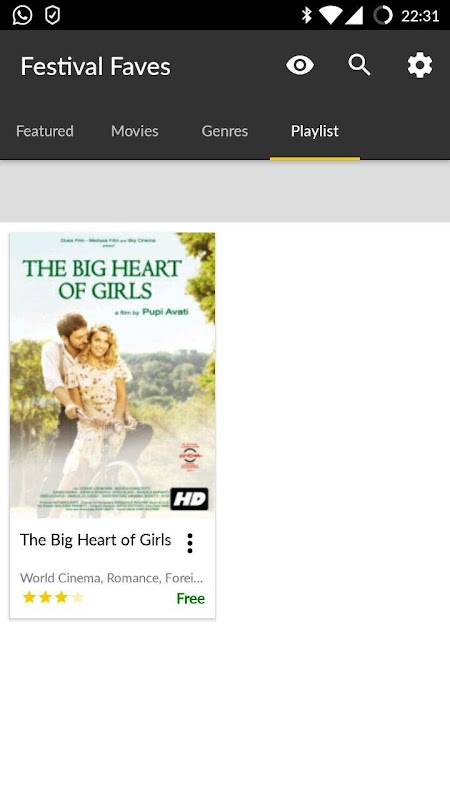Open settings with the gear icon
450x800 pixels.
click(x=419, y=65)
